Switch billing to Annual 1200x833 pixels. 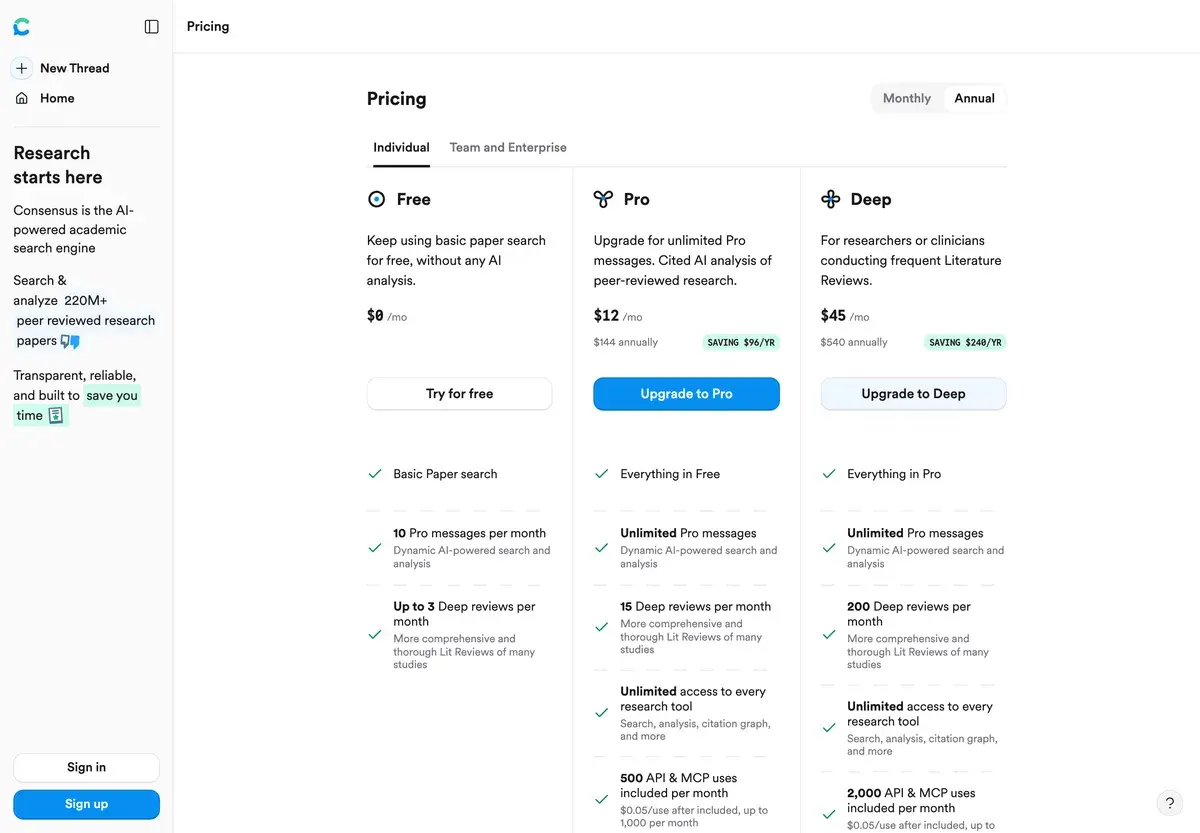click(x=974, y=98)
